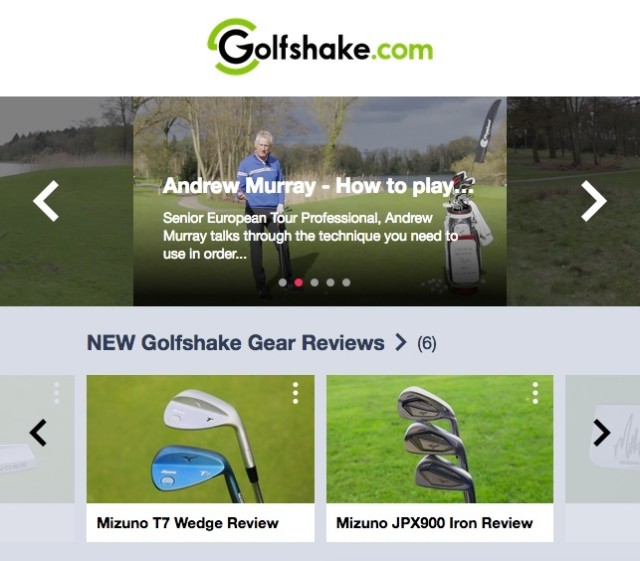The image size is (640, 561).
Task: Show next gear review cards
Action: [x=601, y=432]
